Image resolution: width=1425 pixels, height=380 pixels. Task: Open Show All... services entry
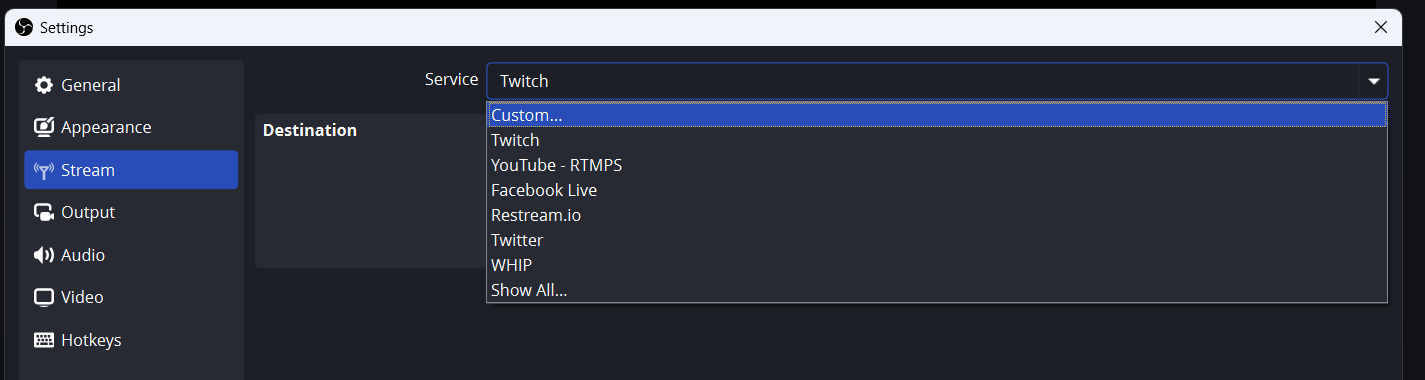click(x=937, y=290)
